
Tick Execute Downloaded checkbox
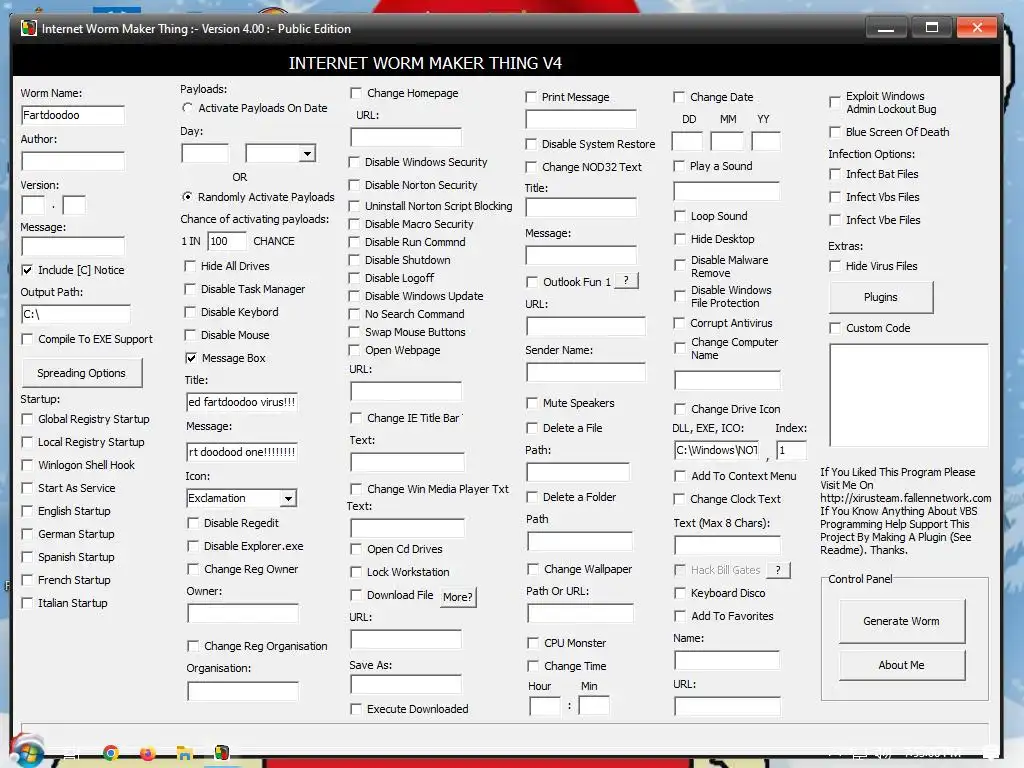(356, 709)
